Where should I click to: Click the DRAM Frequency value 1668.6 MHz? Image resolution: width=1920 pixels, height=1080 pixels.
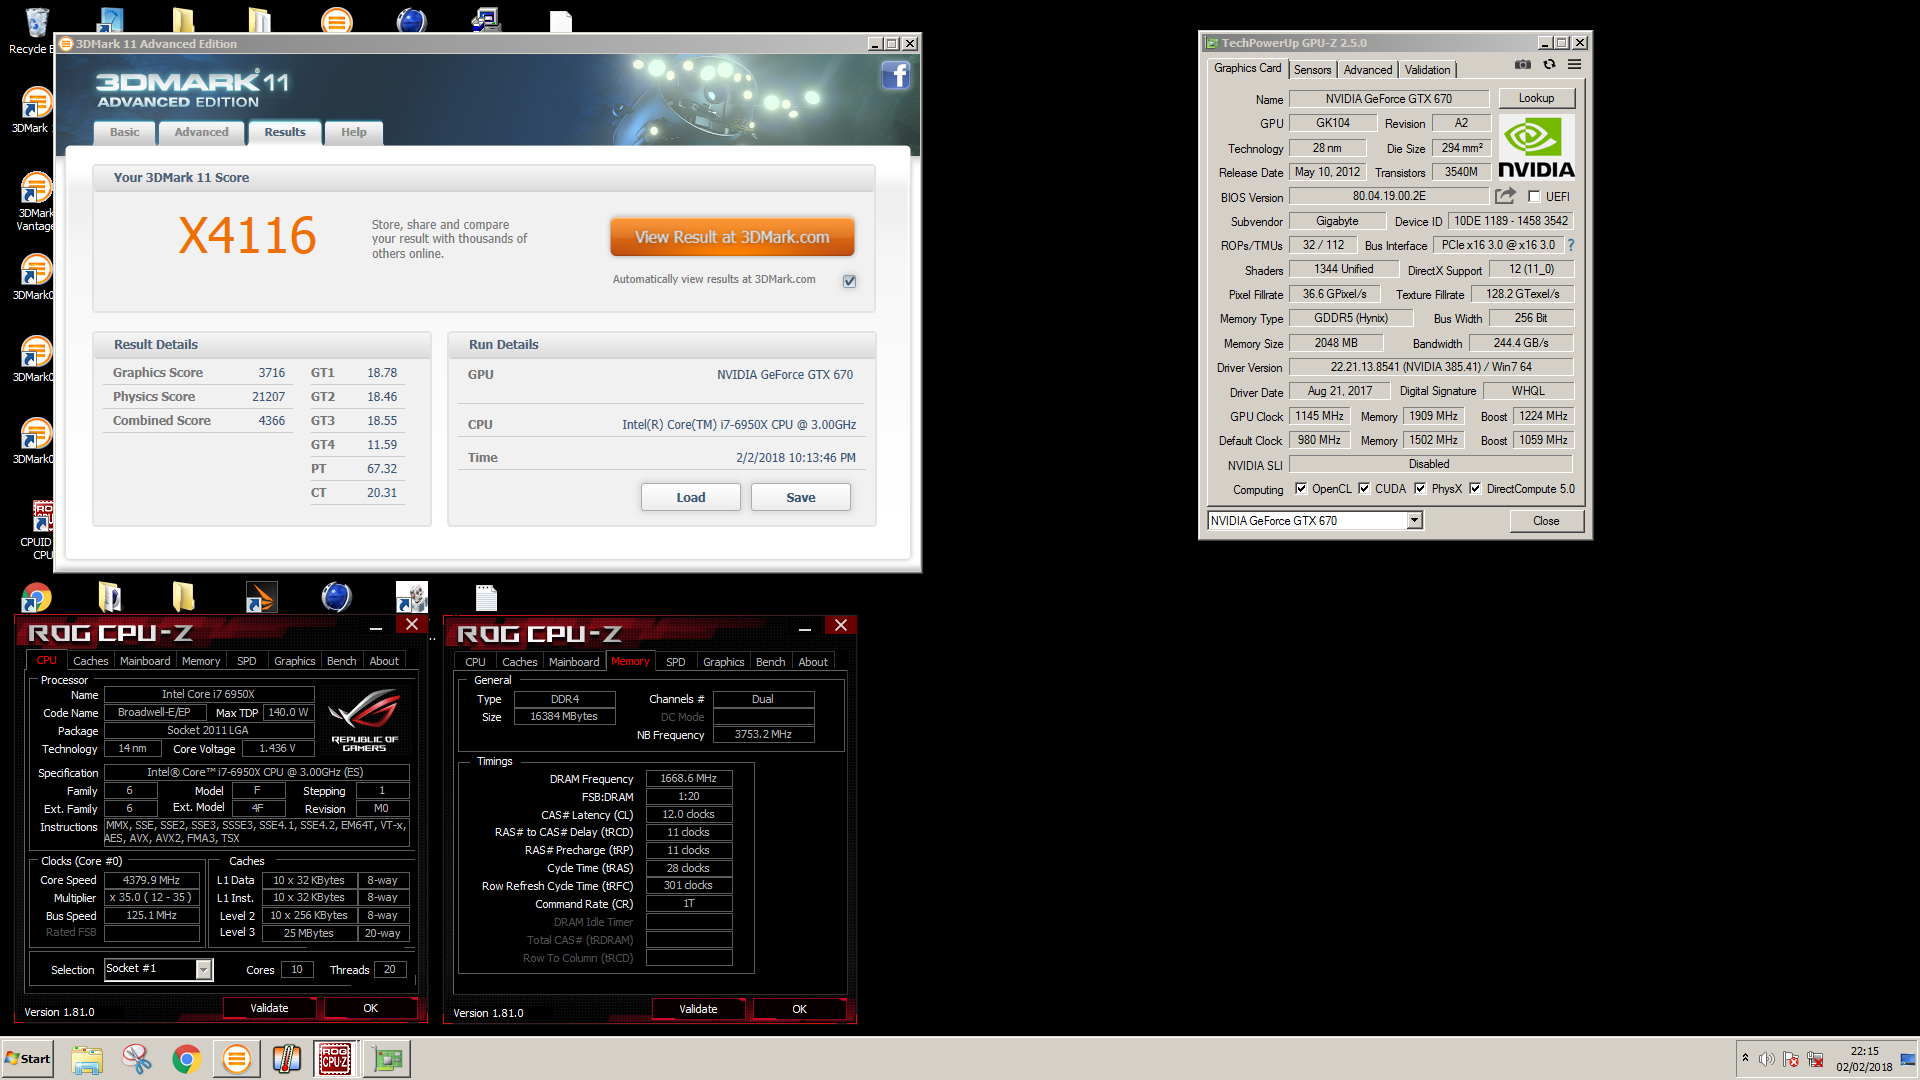(x=689, y=778)
